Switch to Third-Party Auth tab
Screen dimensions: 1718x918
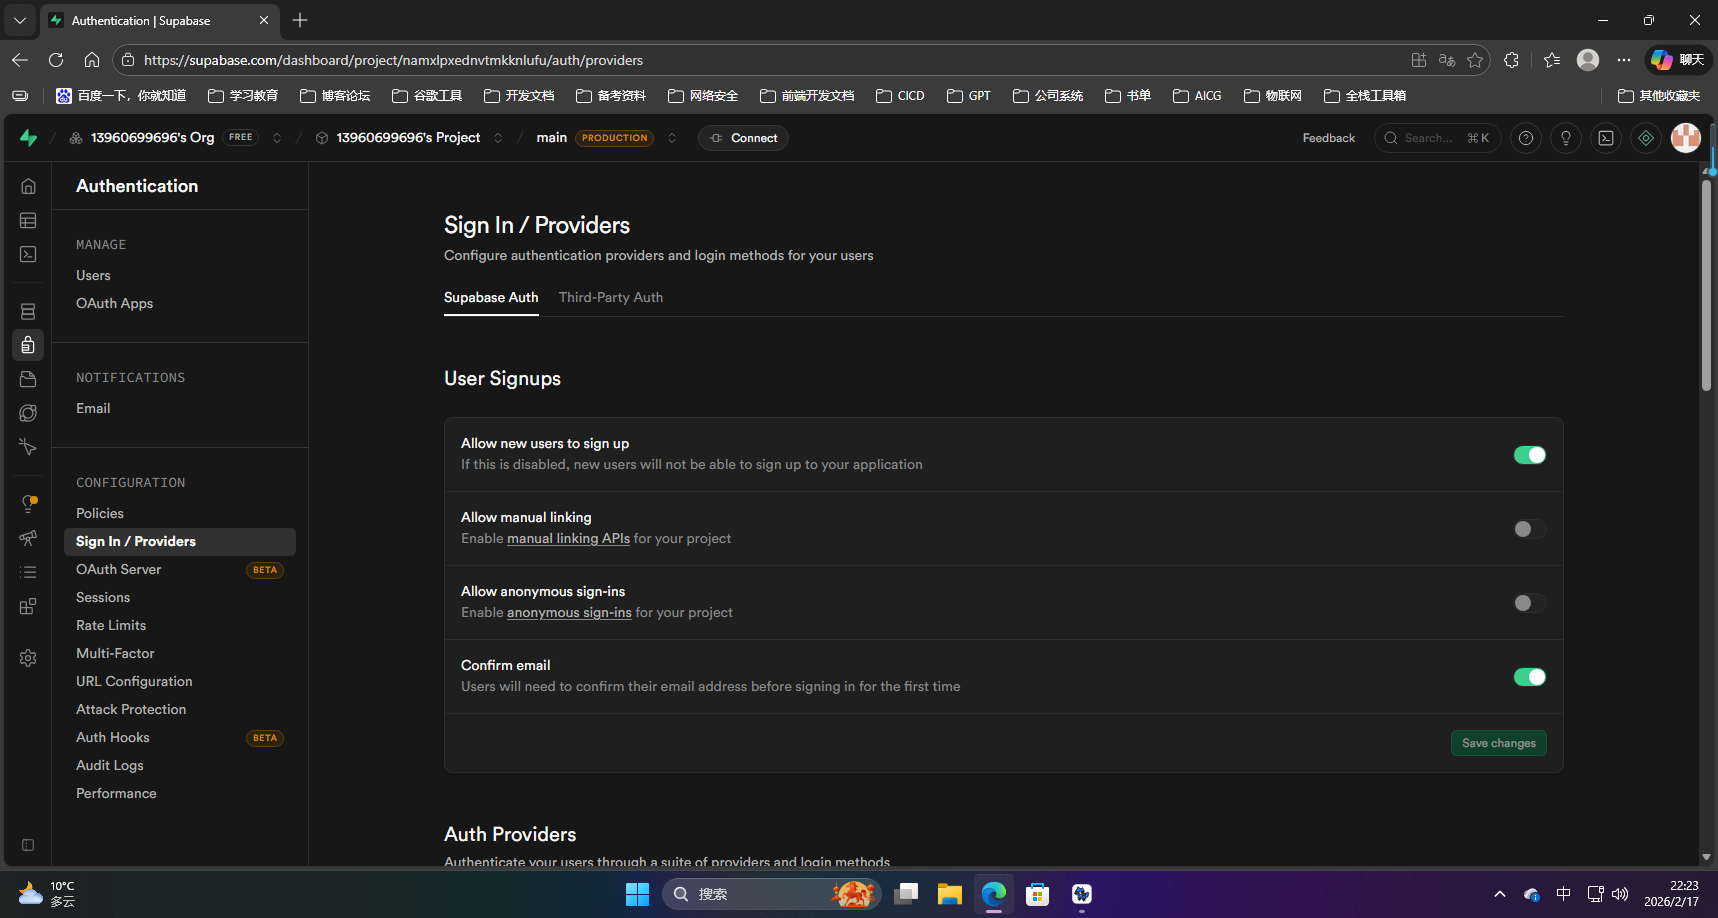click(611, 297)
